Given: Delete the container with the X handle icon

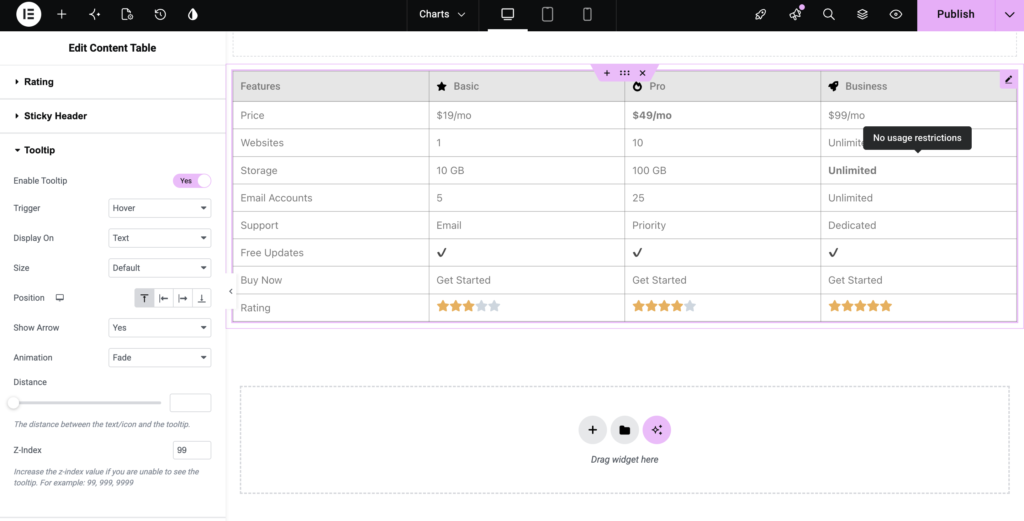Looking at the screenshot, I should pos(643,73).
